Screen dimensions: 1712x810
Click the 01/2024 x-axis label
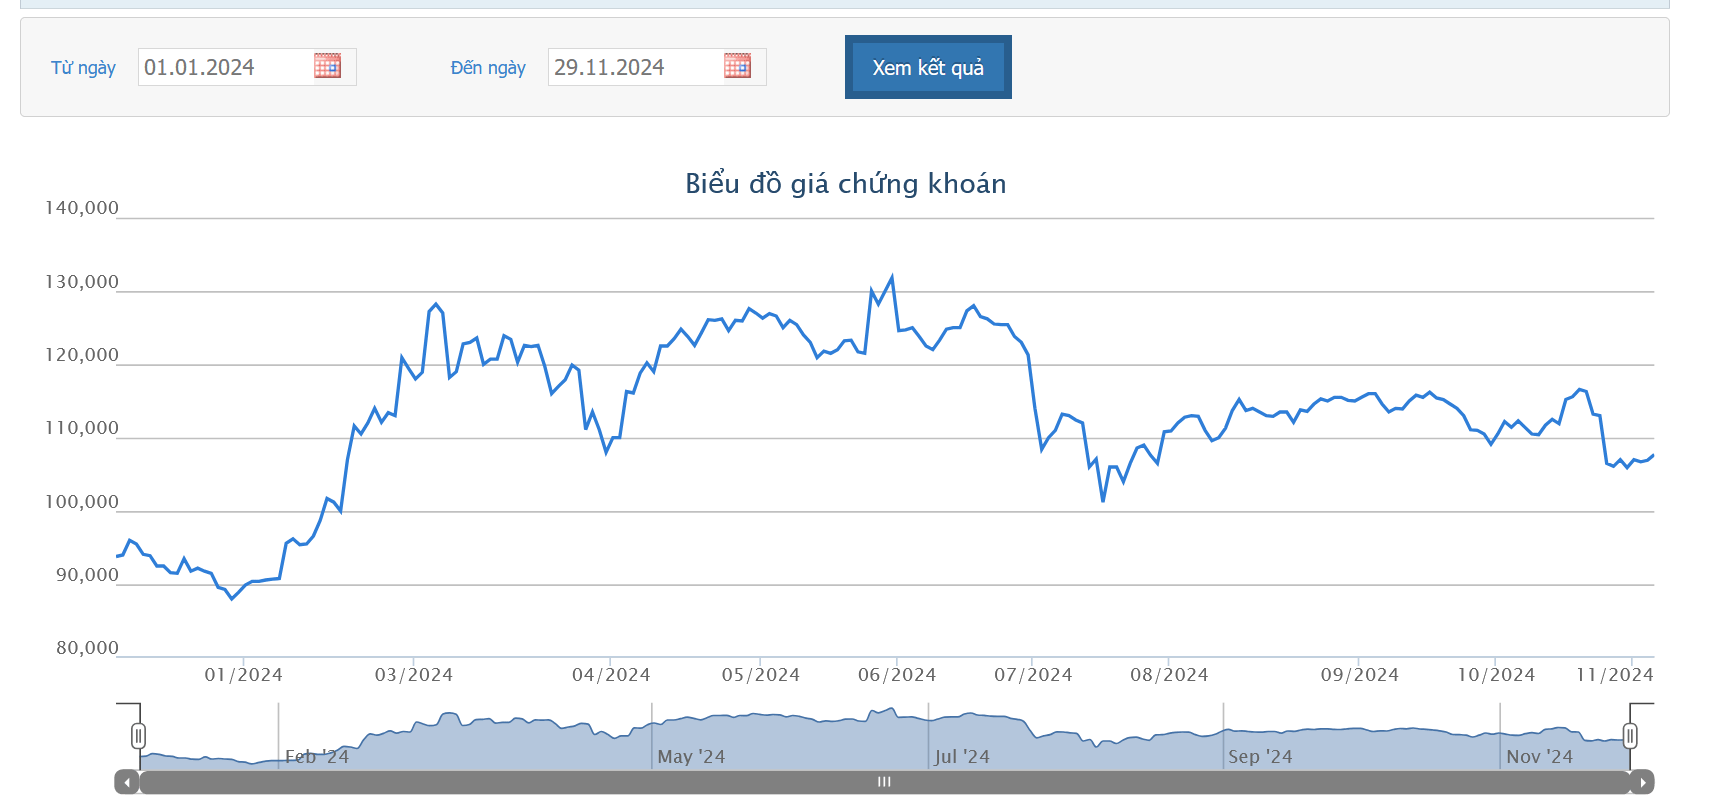[243, 675]
